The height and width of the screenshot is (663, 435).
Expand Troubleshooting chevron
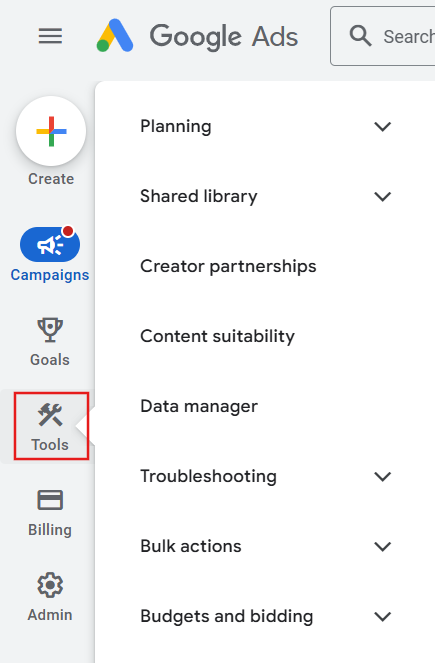pos(383,477)
